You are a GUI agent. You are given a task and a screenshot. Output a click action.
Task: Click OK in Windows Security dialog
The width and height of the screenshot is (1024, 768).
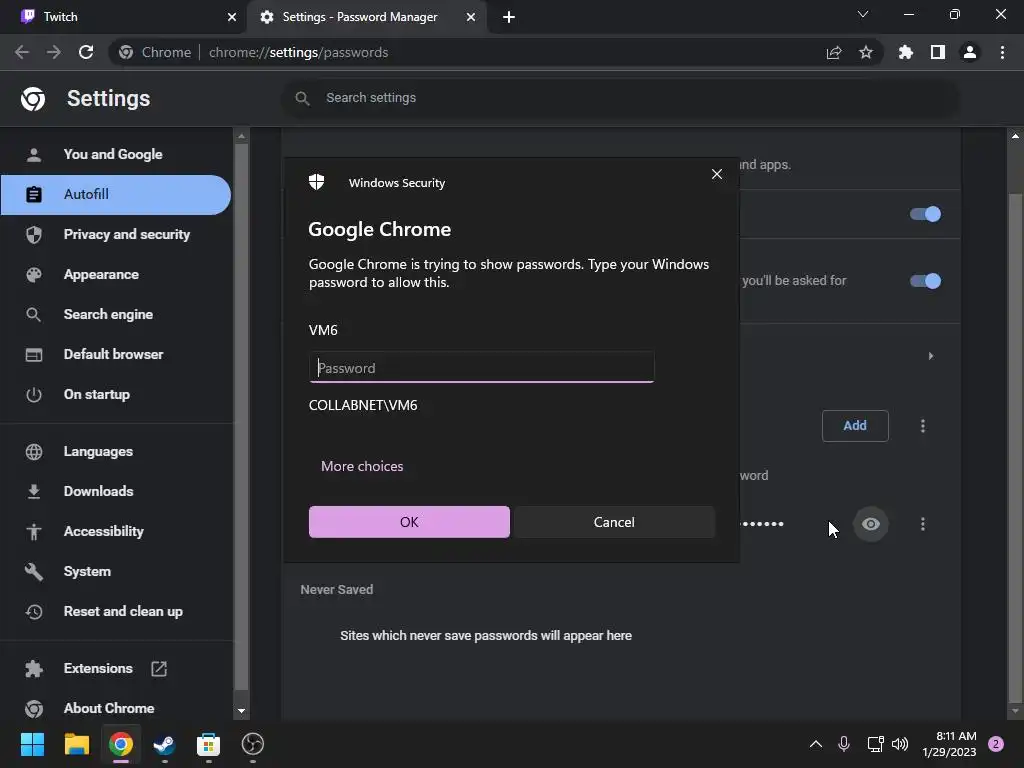[x=409, y=522]
